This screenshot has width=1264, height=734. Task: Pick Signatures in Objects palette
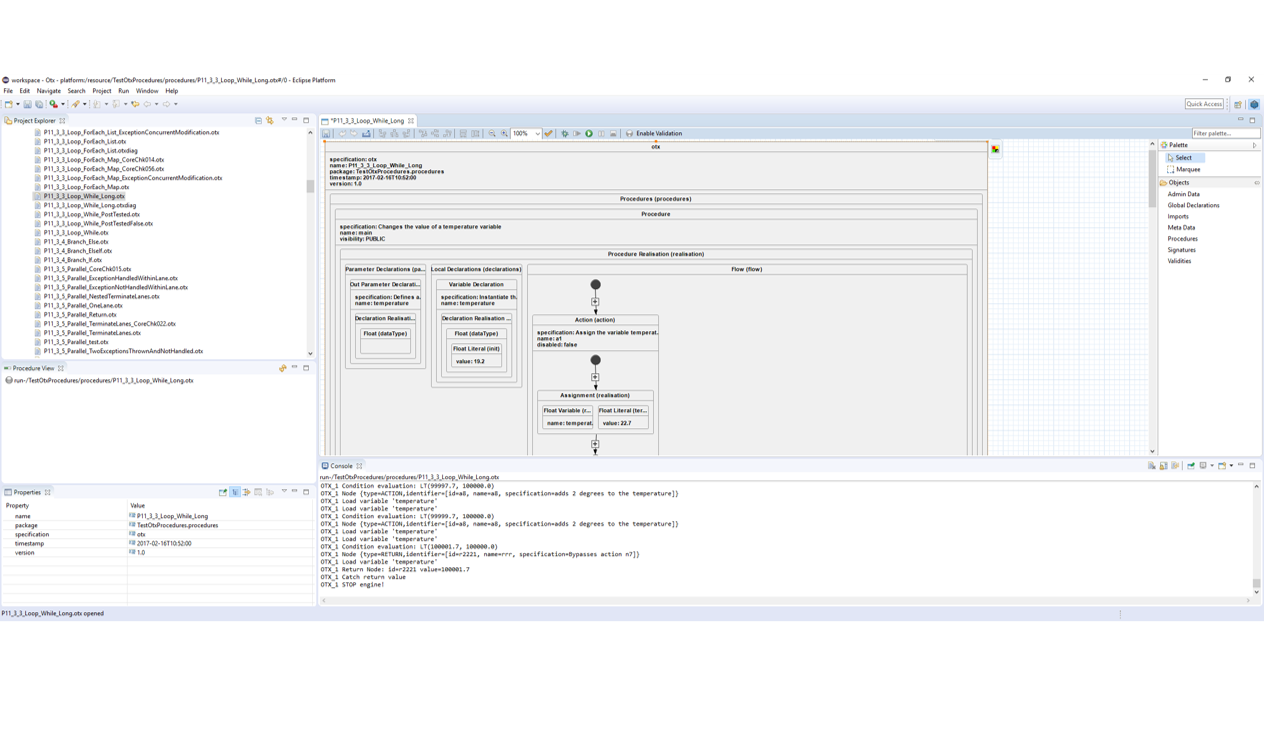pos(1181,250)
